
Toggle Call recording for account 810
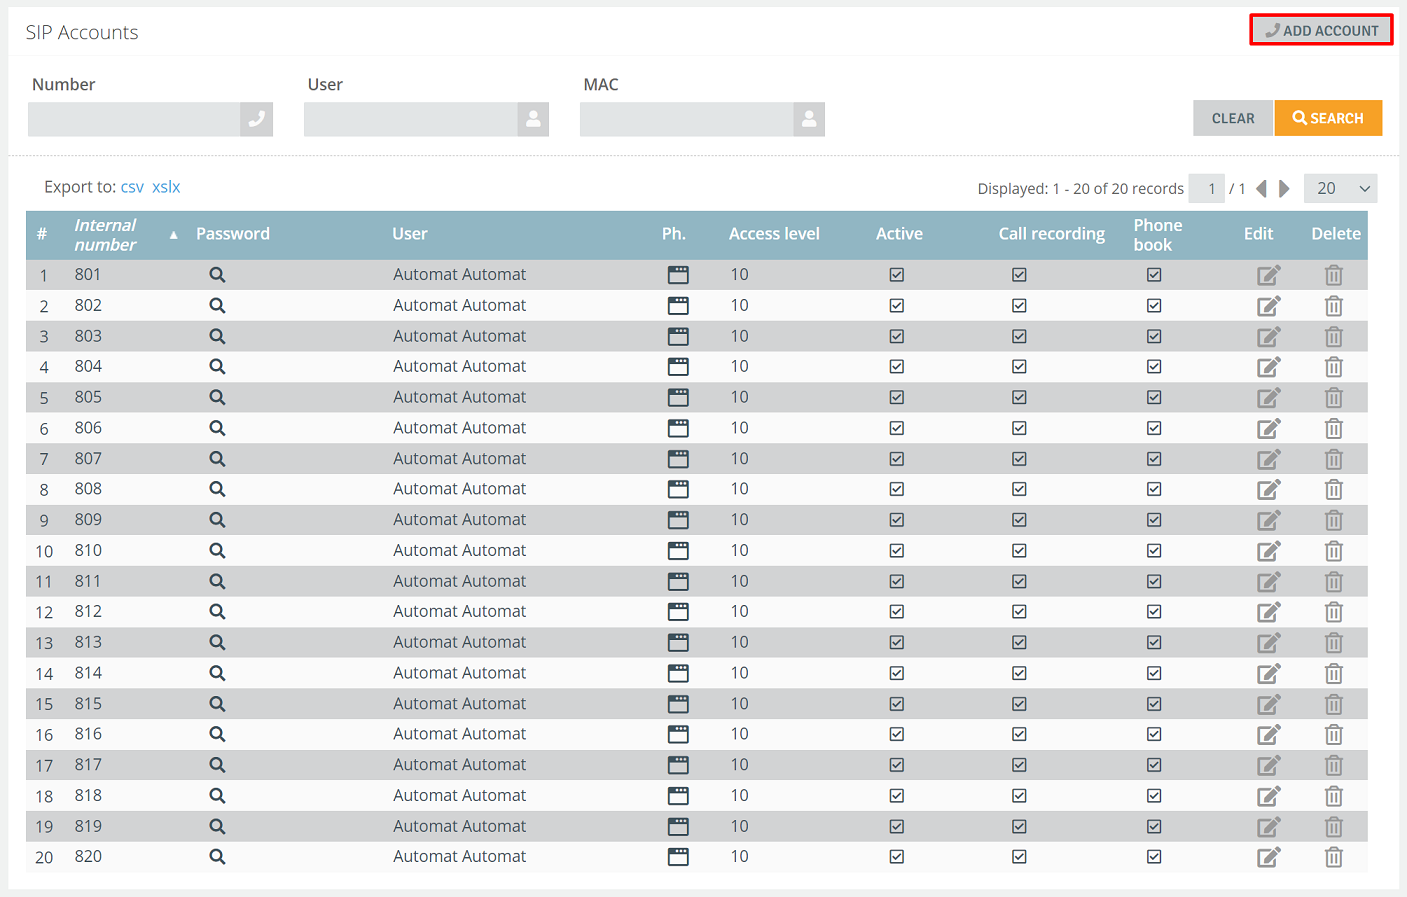coord(1019,551)
